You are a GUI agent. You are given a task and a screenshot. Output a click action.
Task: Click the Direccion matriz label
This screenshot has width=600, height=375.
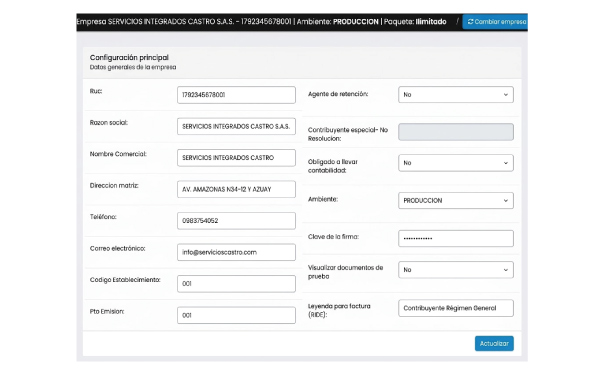(114, 185)
